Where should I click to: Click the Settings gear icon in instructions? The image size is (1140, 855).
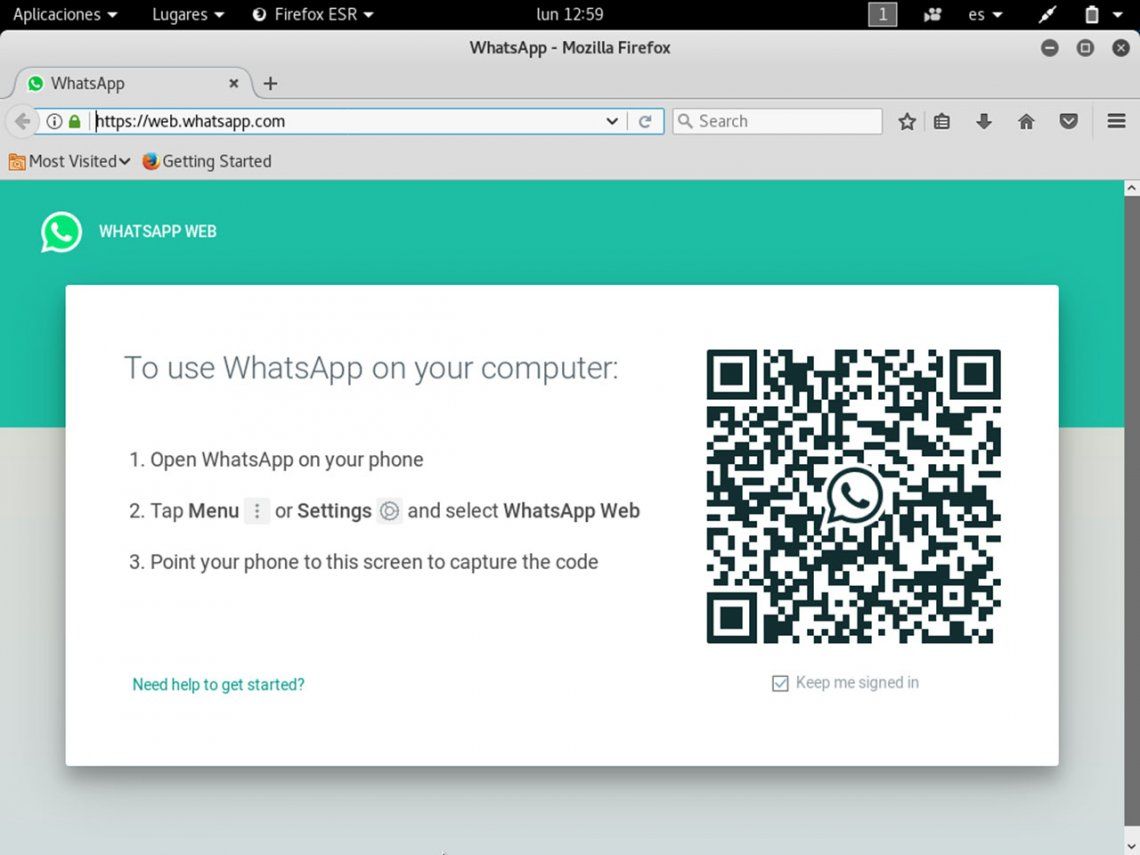tap(390, 511)
